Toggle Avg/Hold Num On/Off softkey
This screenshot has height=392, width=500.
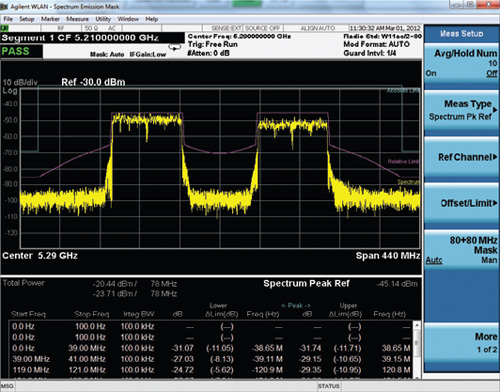tap(462, 63)
